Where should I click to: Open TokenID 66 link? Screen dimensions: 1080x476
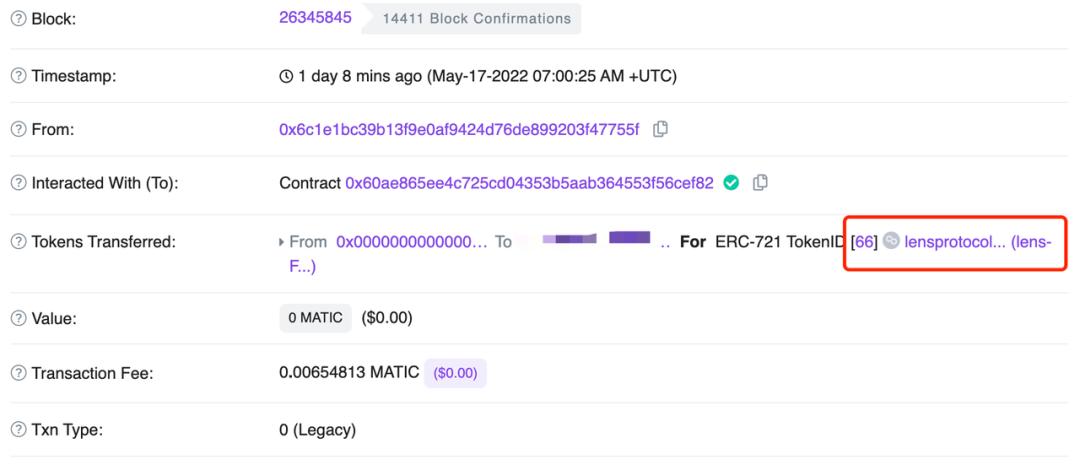(x=864, y=242)
